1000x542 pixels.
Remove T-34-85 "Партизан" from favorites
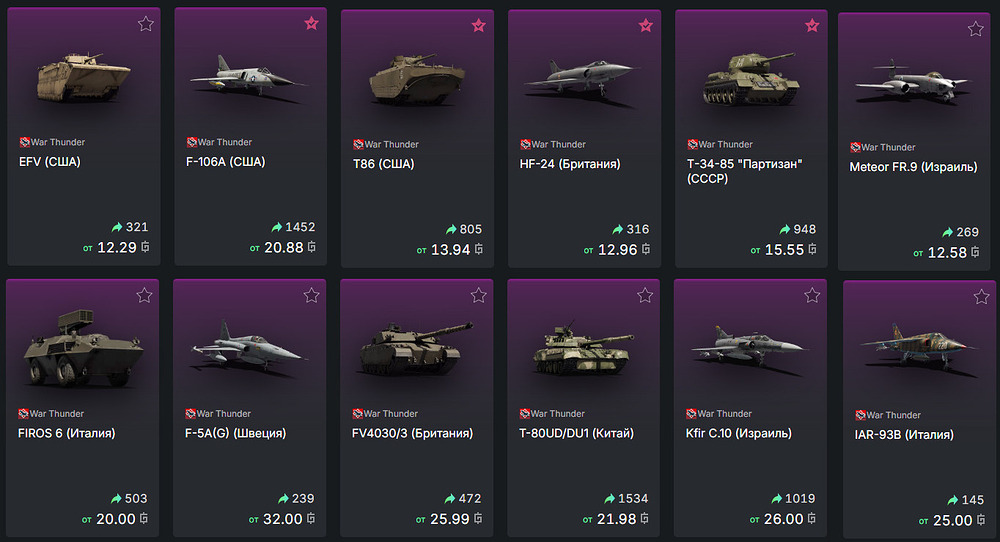[811, 25]
